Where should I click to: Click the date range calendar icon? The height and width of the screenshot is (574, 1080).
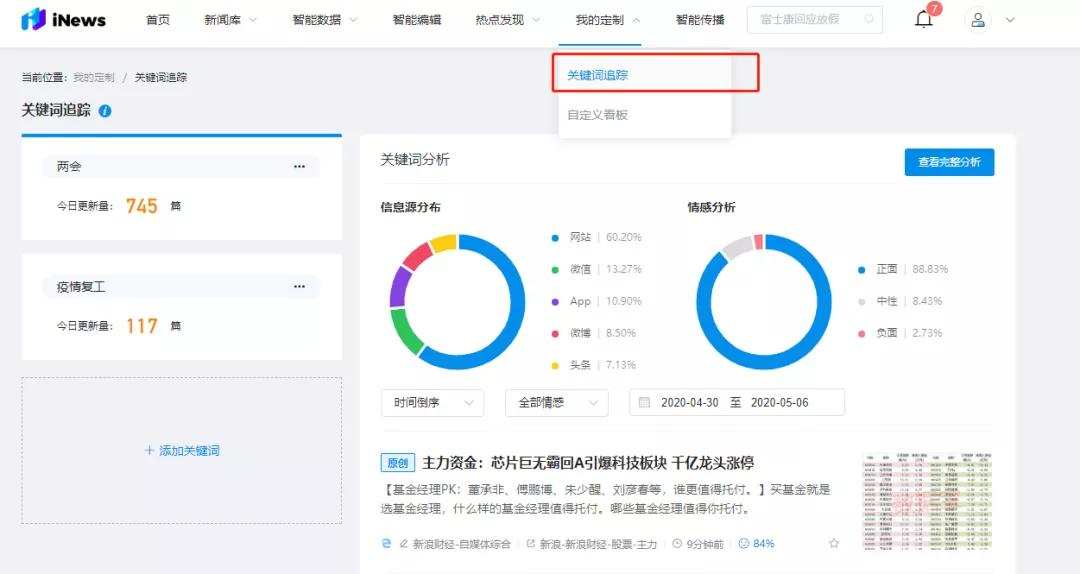pyautogui.click(x=644, y=402)
